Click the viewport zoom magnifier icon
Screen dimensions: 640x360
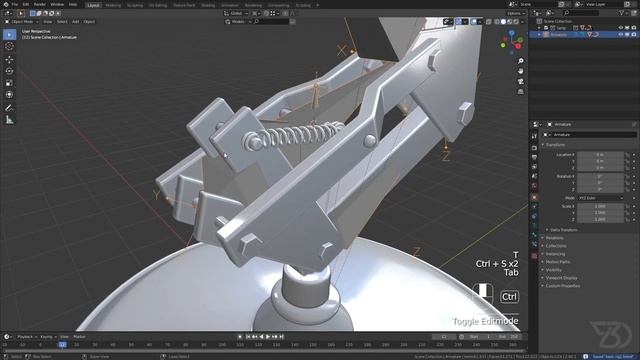click(x=520, y=61)
